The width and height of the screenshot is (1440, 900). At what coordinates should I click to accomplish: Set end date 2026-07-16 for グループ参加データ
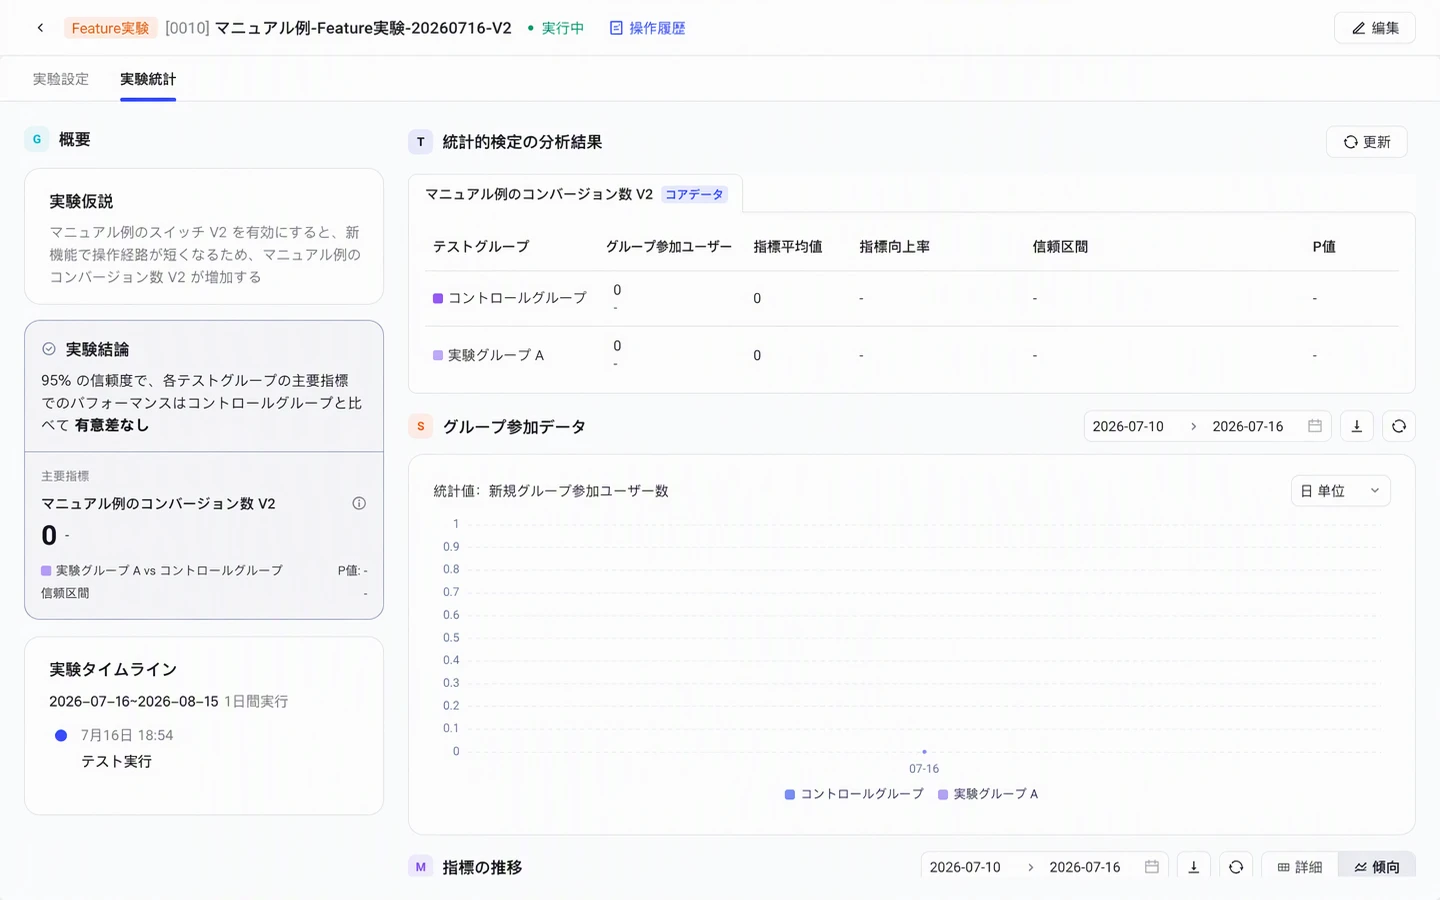pos(1248,426)
